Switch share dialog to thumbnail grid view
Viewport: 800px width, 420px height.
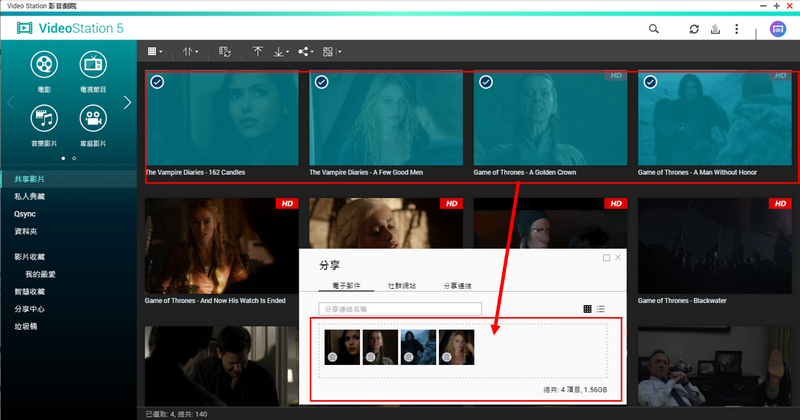[587, 309]
